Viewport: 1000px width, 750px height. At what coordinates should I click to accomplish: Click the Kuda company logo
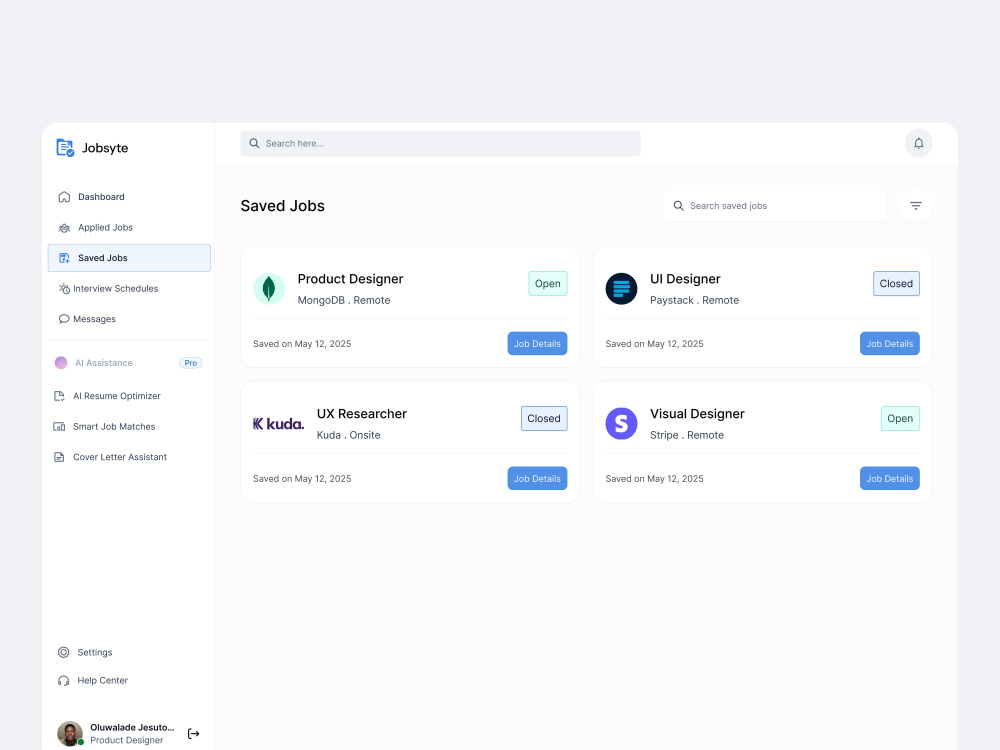[278, 423]
